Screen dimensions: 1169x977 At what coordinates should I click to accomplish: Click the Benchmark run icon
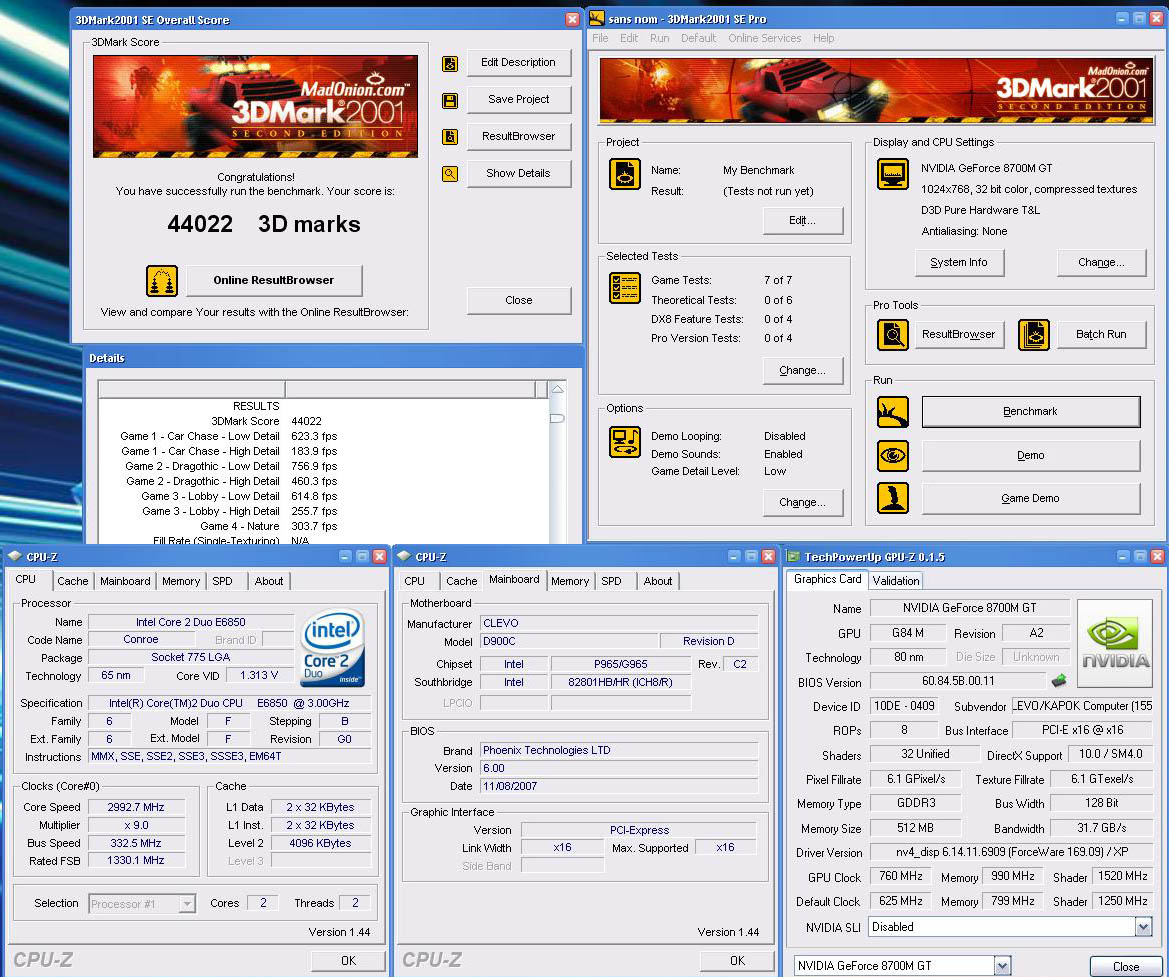(x=892, y=412)
